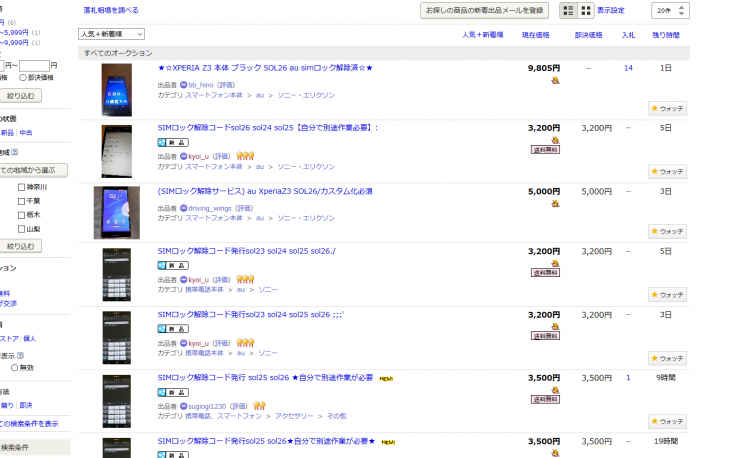Image resolution: width=740 pixels, height=458 pixels.
Task: Filter by 個人 seller type link
Action: pos(29,339)
